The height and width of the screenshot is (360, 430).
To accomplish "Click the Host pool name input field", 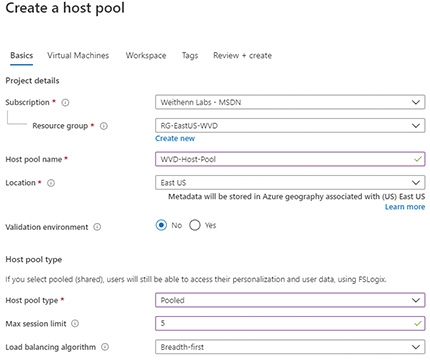I will (290, 159).
